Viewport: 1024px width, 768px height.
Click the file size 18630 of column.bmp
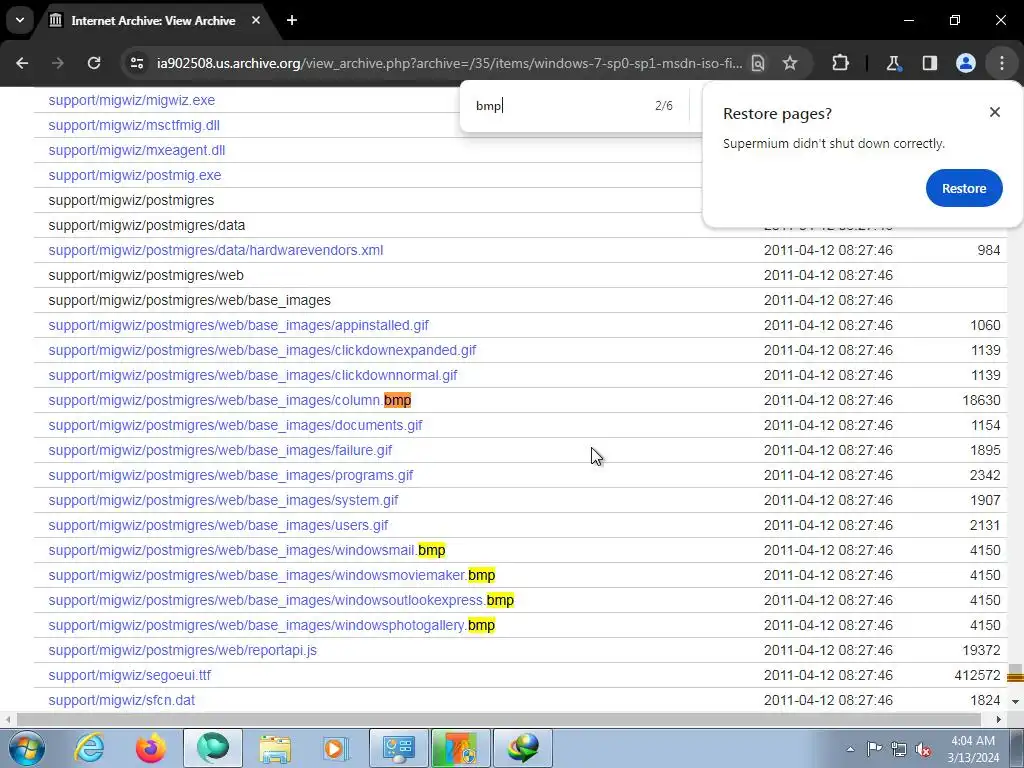coord(981,400)
